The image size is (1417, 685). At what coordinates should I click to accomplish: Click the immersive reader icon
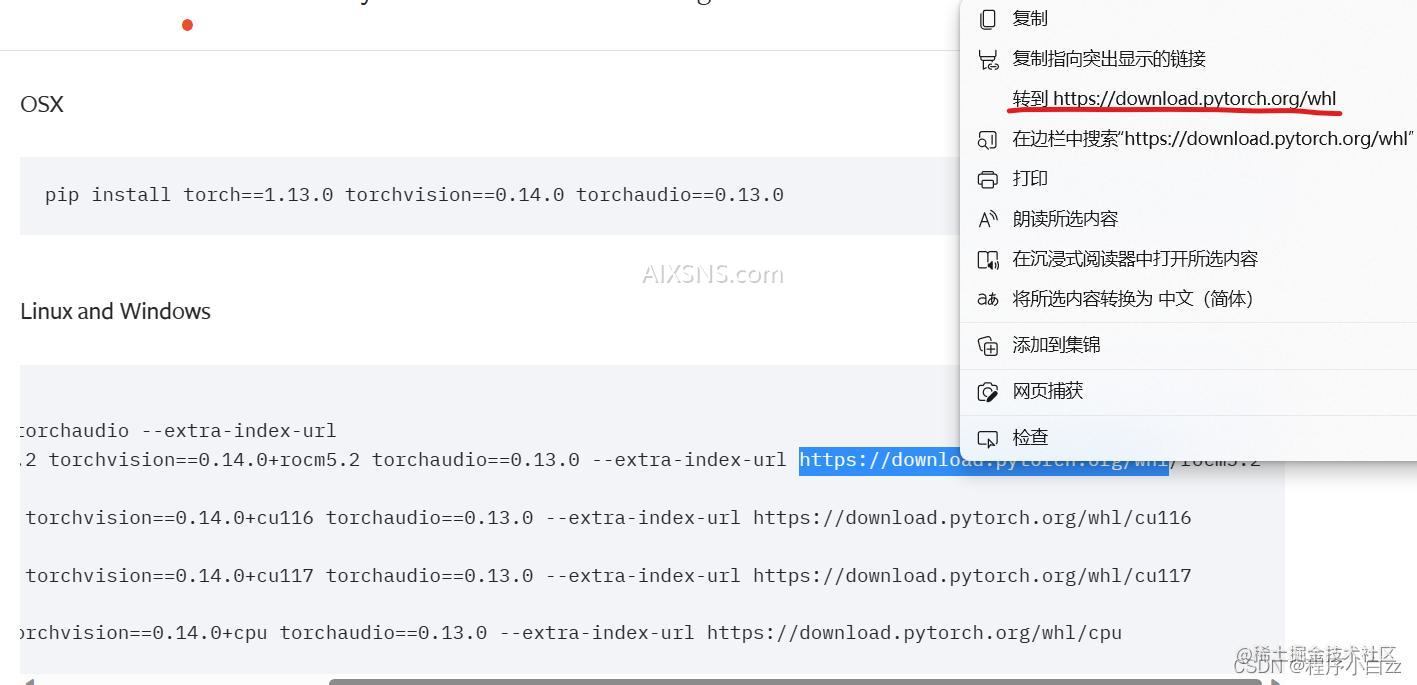[988, 259]
